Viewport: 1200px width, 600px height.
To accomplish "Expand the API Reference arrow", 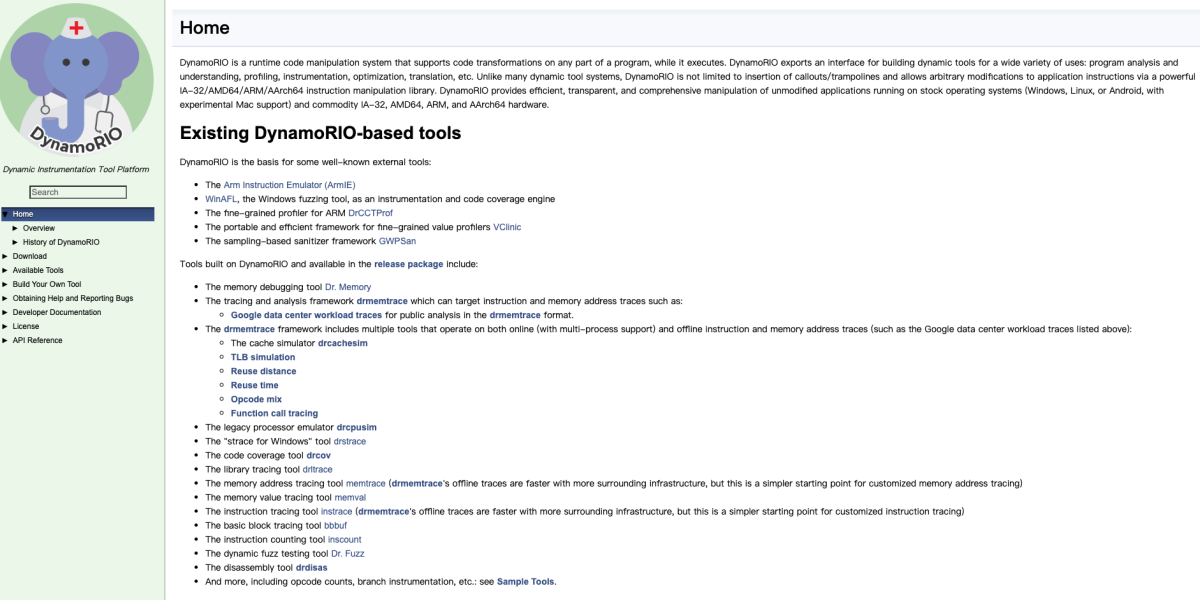I will 5,340.
